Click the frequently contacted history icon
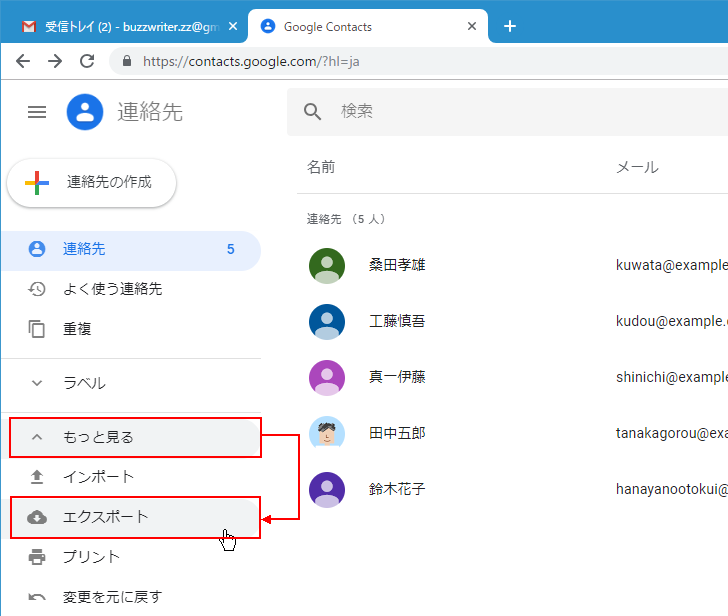Viewport: 728px width, 616px height. click(37, 289)
